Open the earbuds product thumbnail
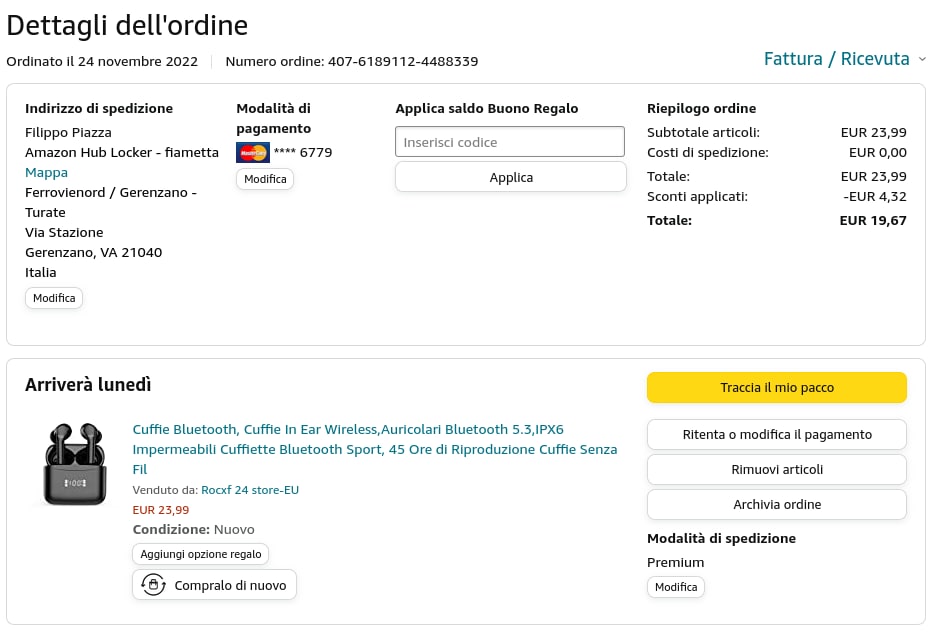 (x=75, y=464)
